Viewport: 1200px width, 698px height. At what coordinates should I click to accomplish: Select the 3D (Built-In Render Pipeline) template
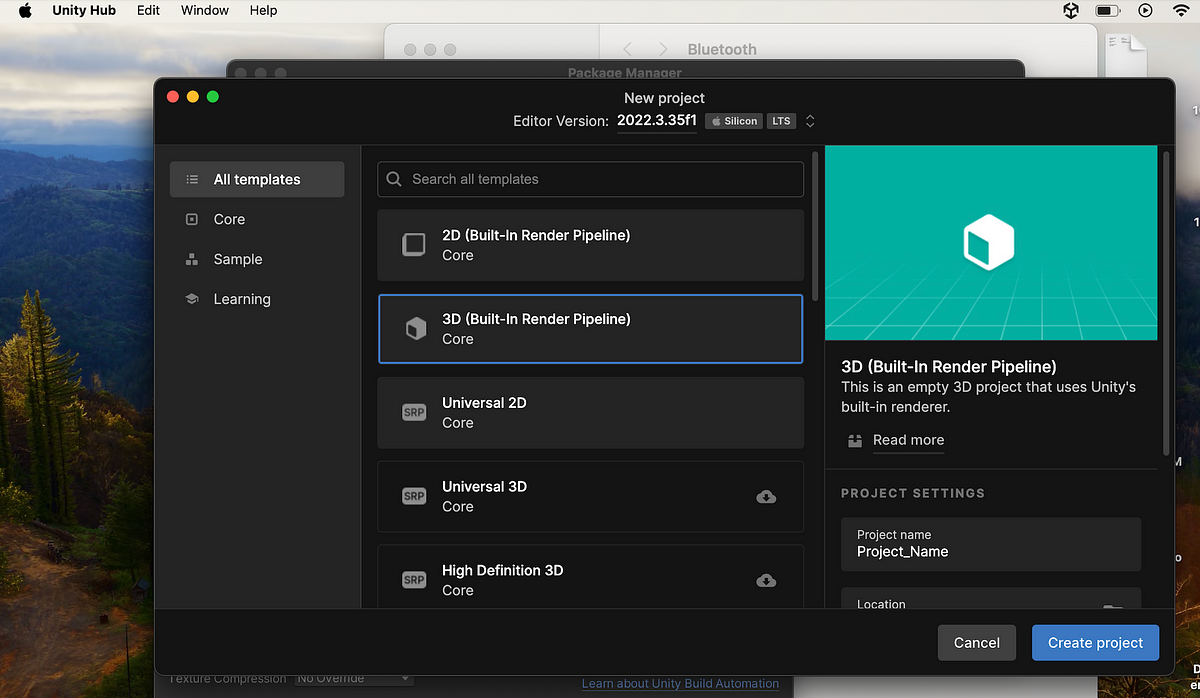coord(590,329)
